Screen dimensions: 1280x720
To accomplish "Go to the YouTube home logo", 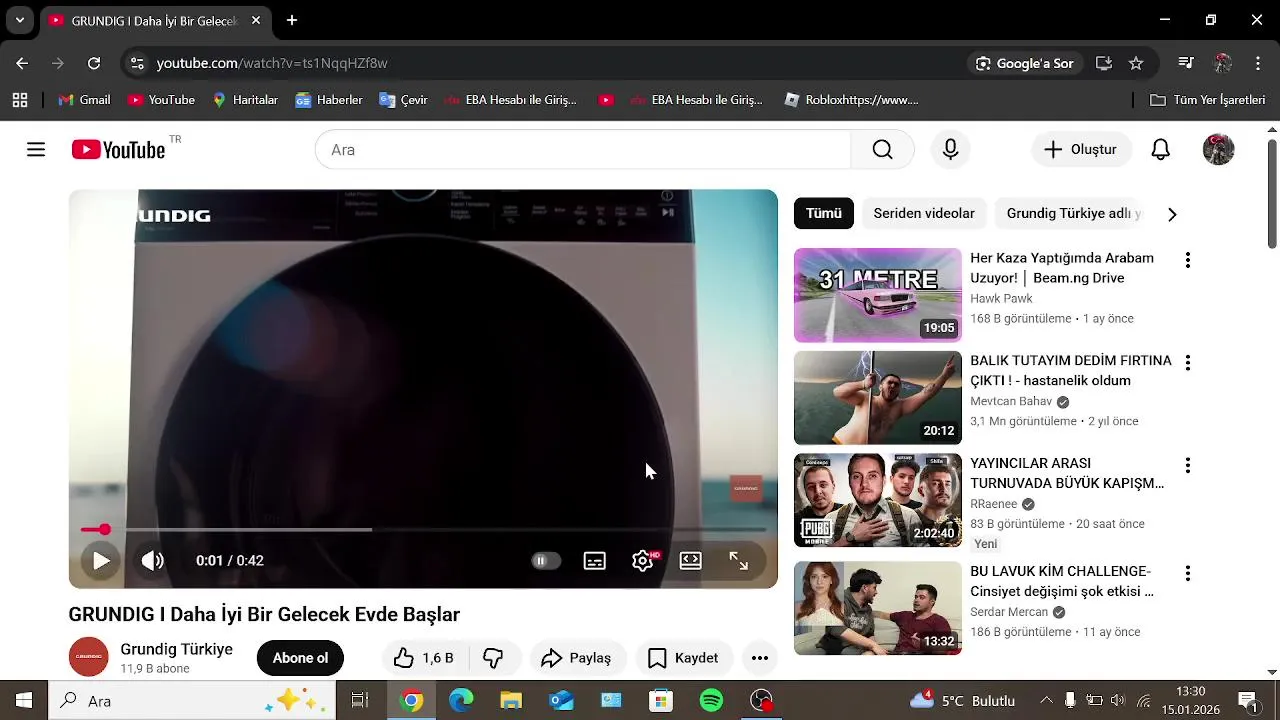I will (x=118, y=150).
